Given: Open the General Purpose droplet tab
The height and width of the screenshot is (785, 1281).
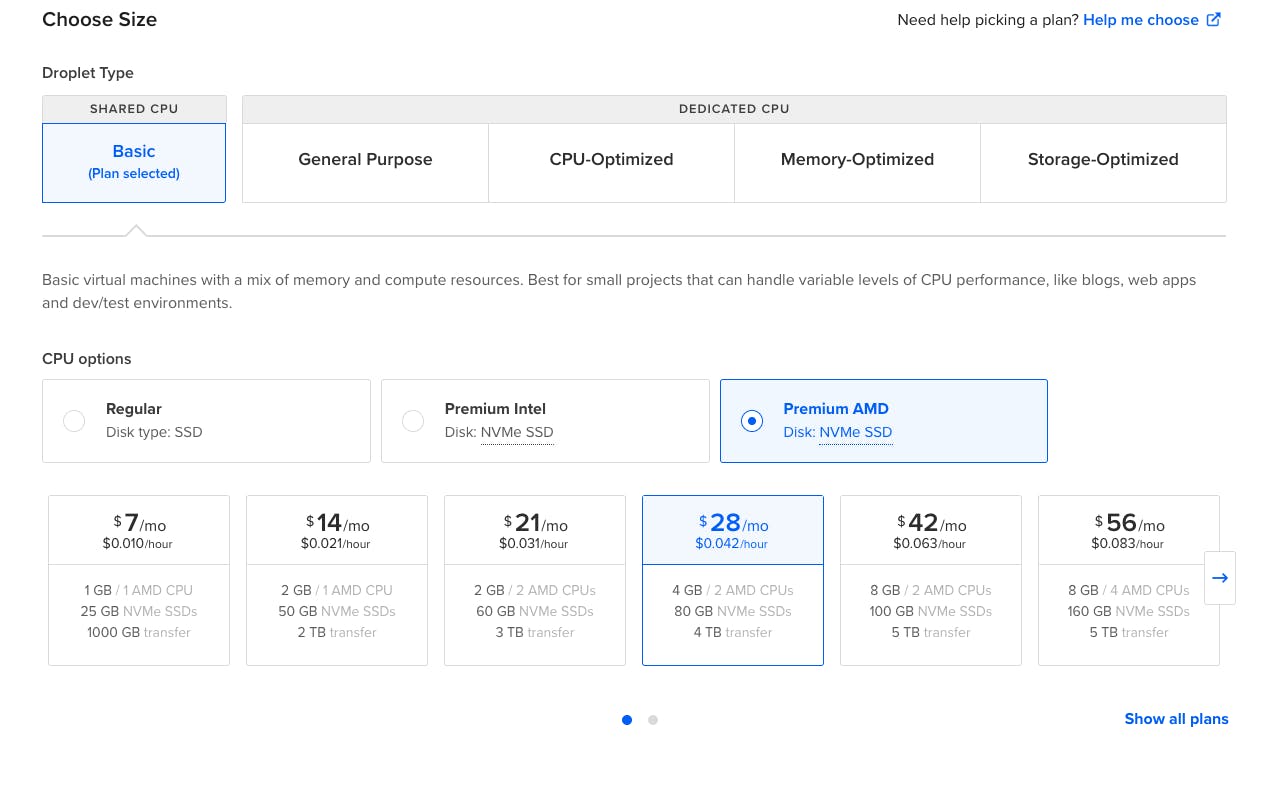Looking at the screenshot, I should (x=365, y=160).
